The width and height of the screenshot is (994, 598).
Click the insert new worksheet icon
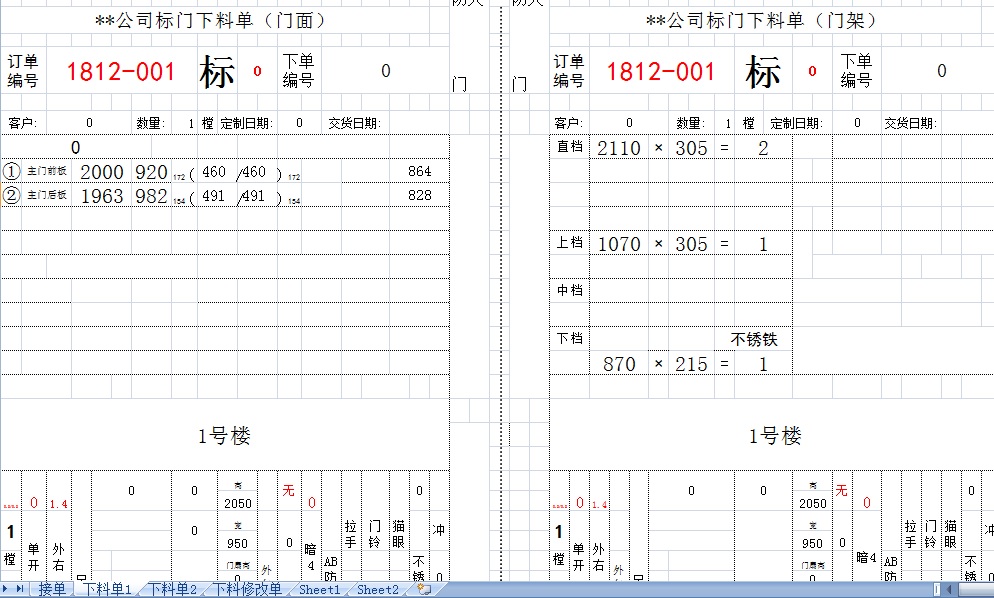(424, 590)
